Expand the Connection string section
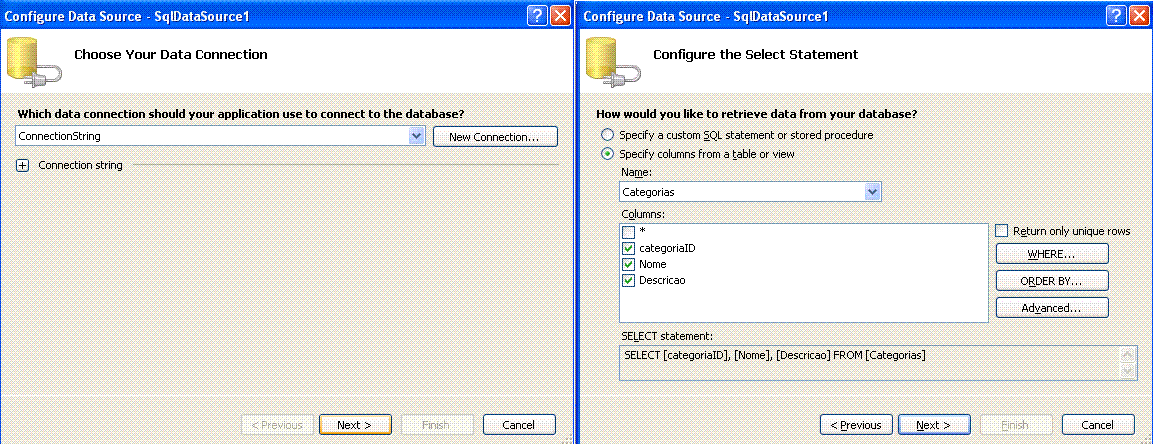1153x444 pixels. pos(23,165)
